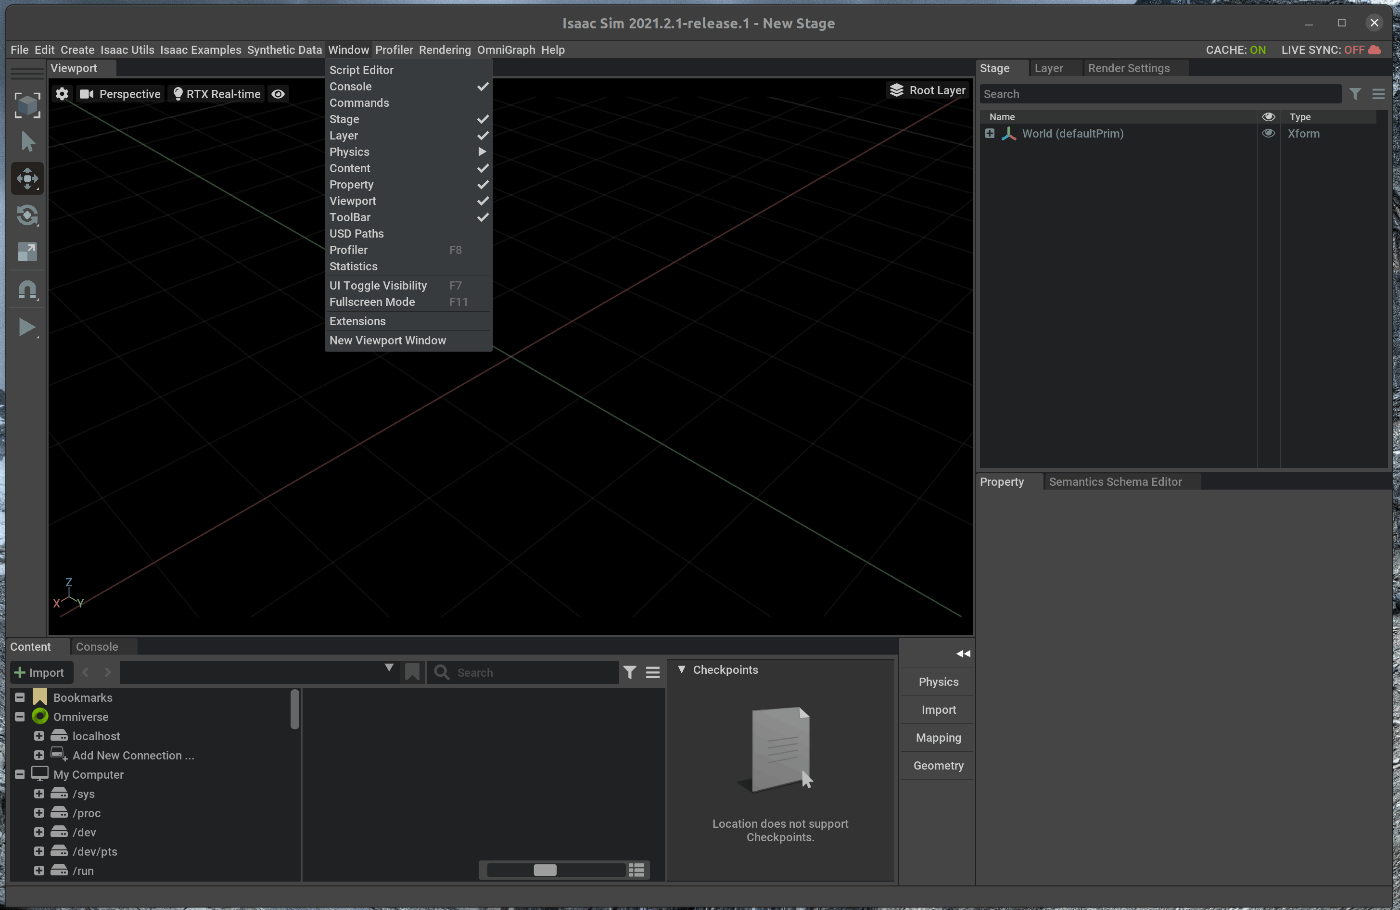The image size is (1400, 910).
Task: Switch to the Render Settings tab
Action: pyautogui.click(x=1129, y=68)
